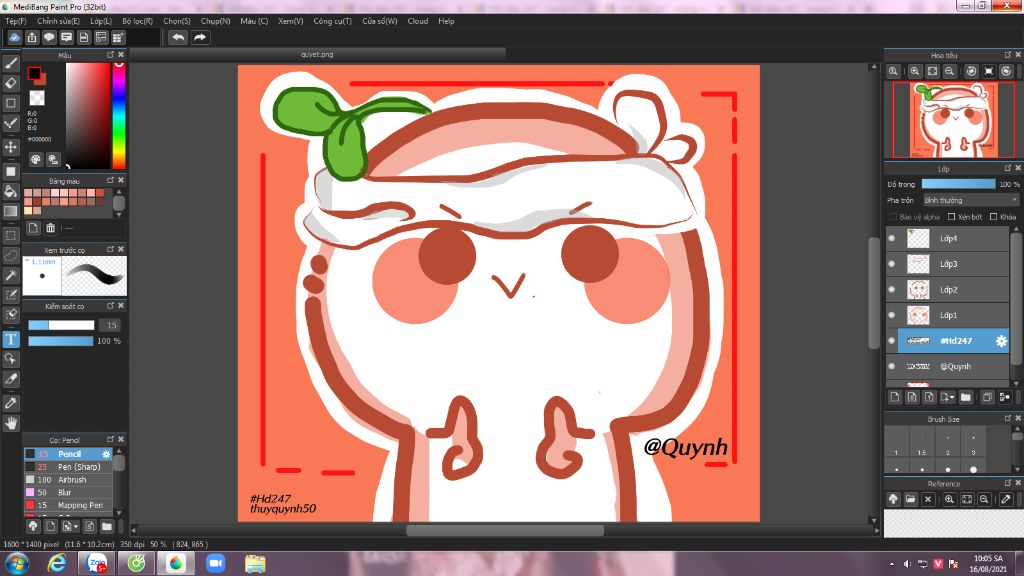Adjust the Độ trong opacity slider

point(958,184)
